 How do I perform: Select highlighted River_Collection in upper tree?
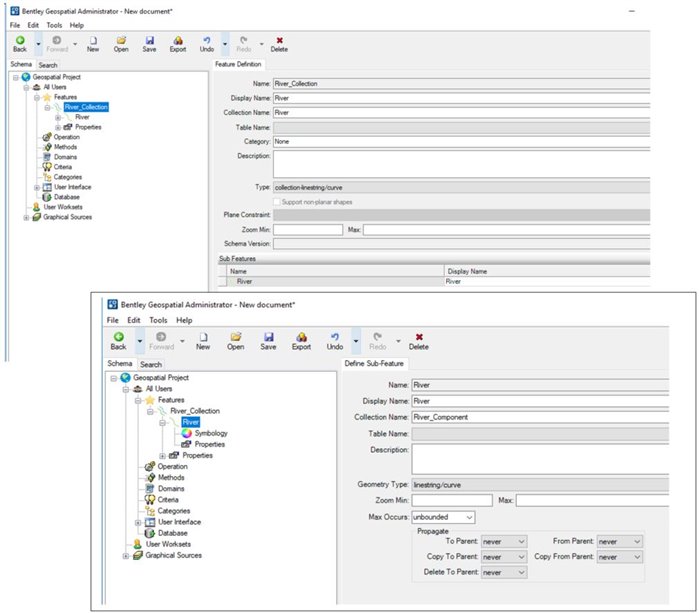(86, 107)
